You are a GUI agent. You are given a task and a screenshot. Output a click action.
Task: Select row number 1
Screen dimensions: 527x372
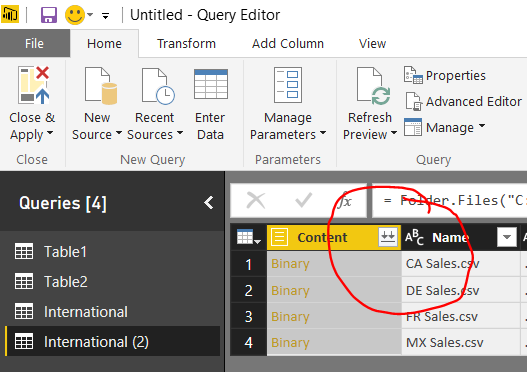pos(249,264)
